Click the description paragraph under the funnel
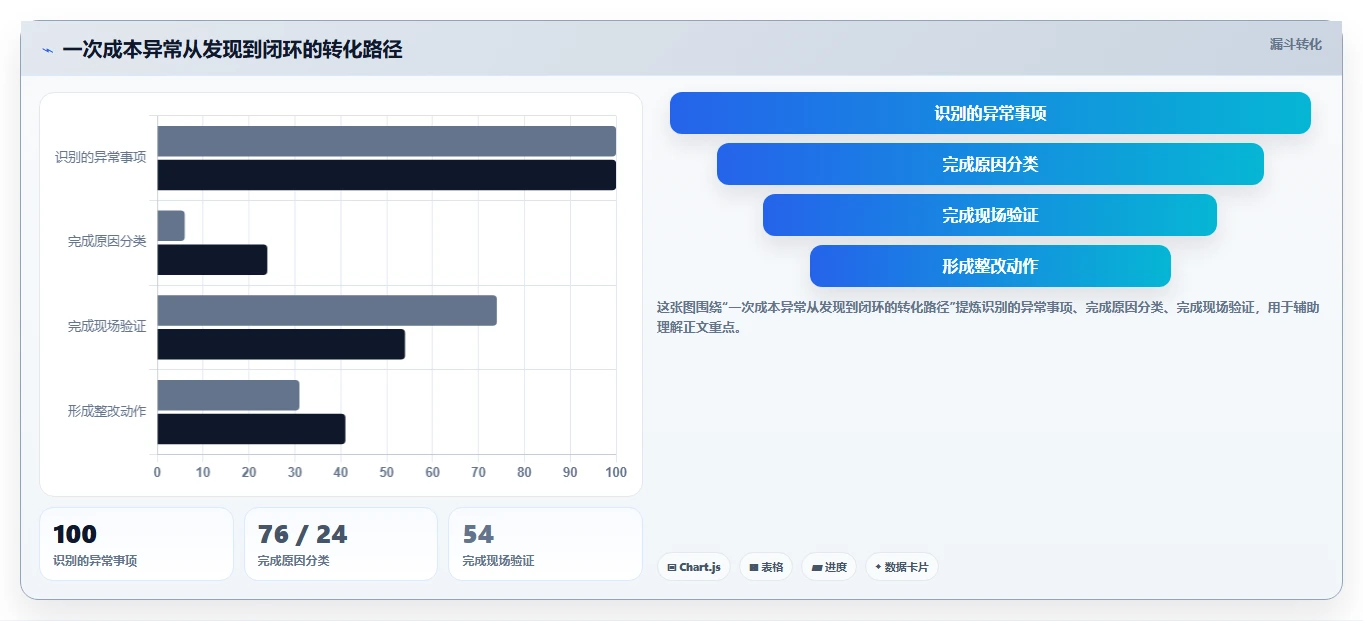Screen dimensions: 1363x621 (988, 317)
